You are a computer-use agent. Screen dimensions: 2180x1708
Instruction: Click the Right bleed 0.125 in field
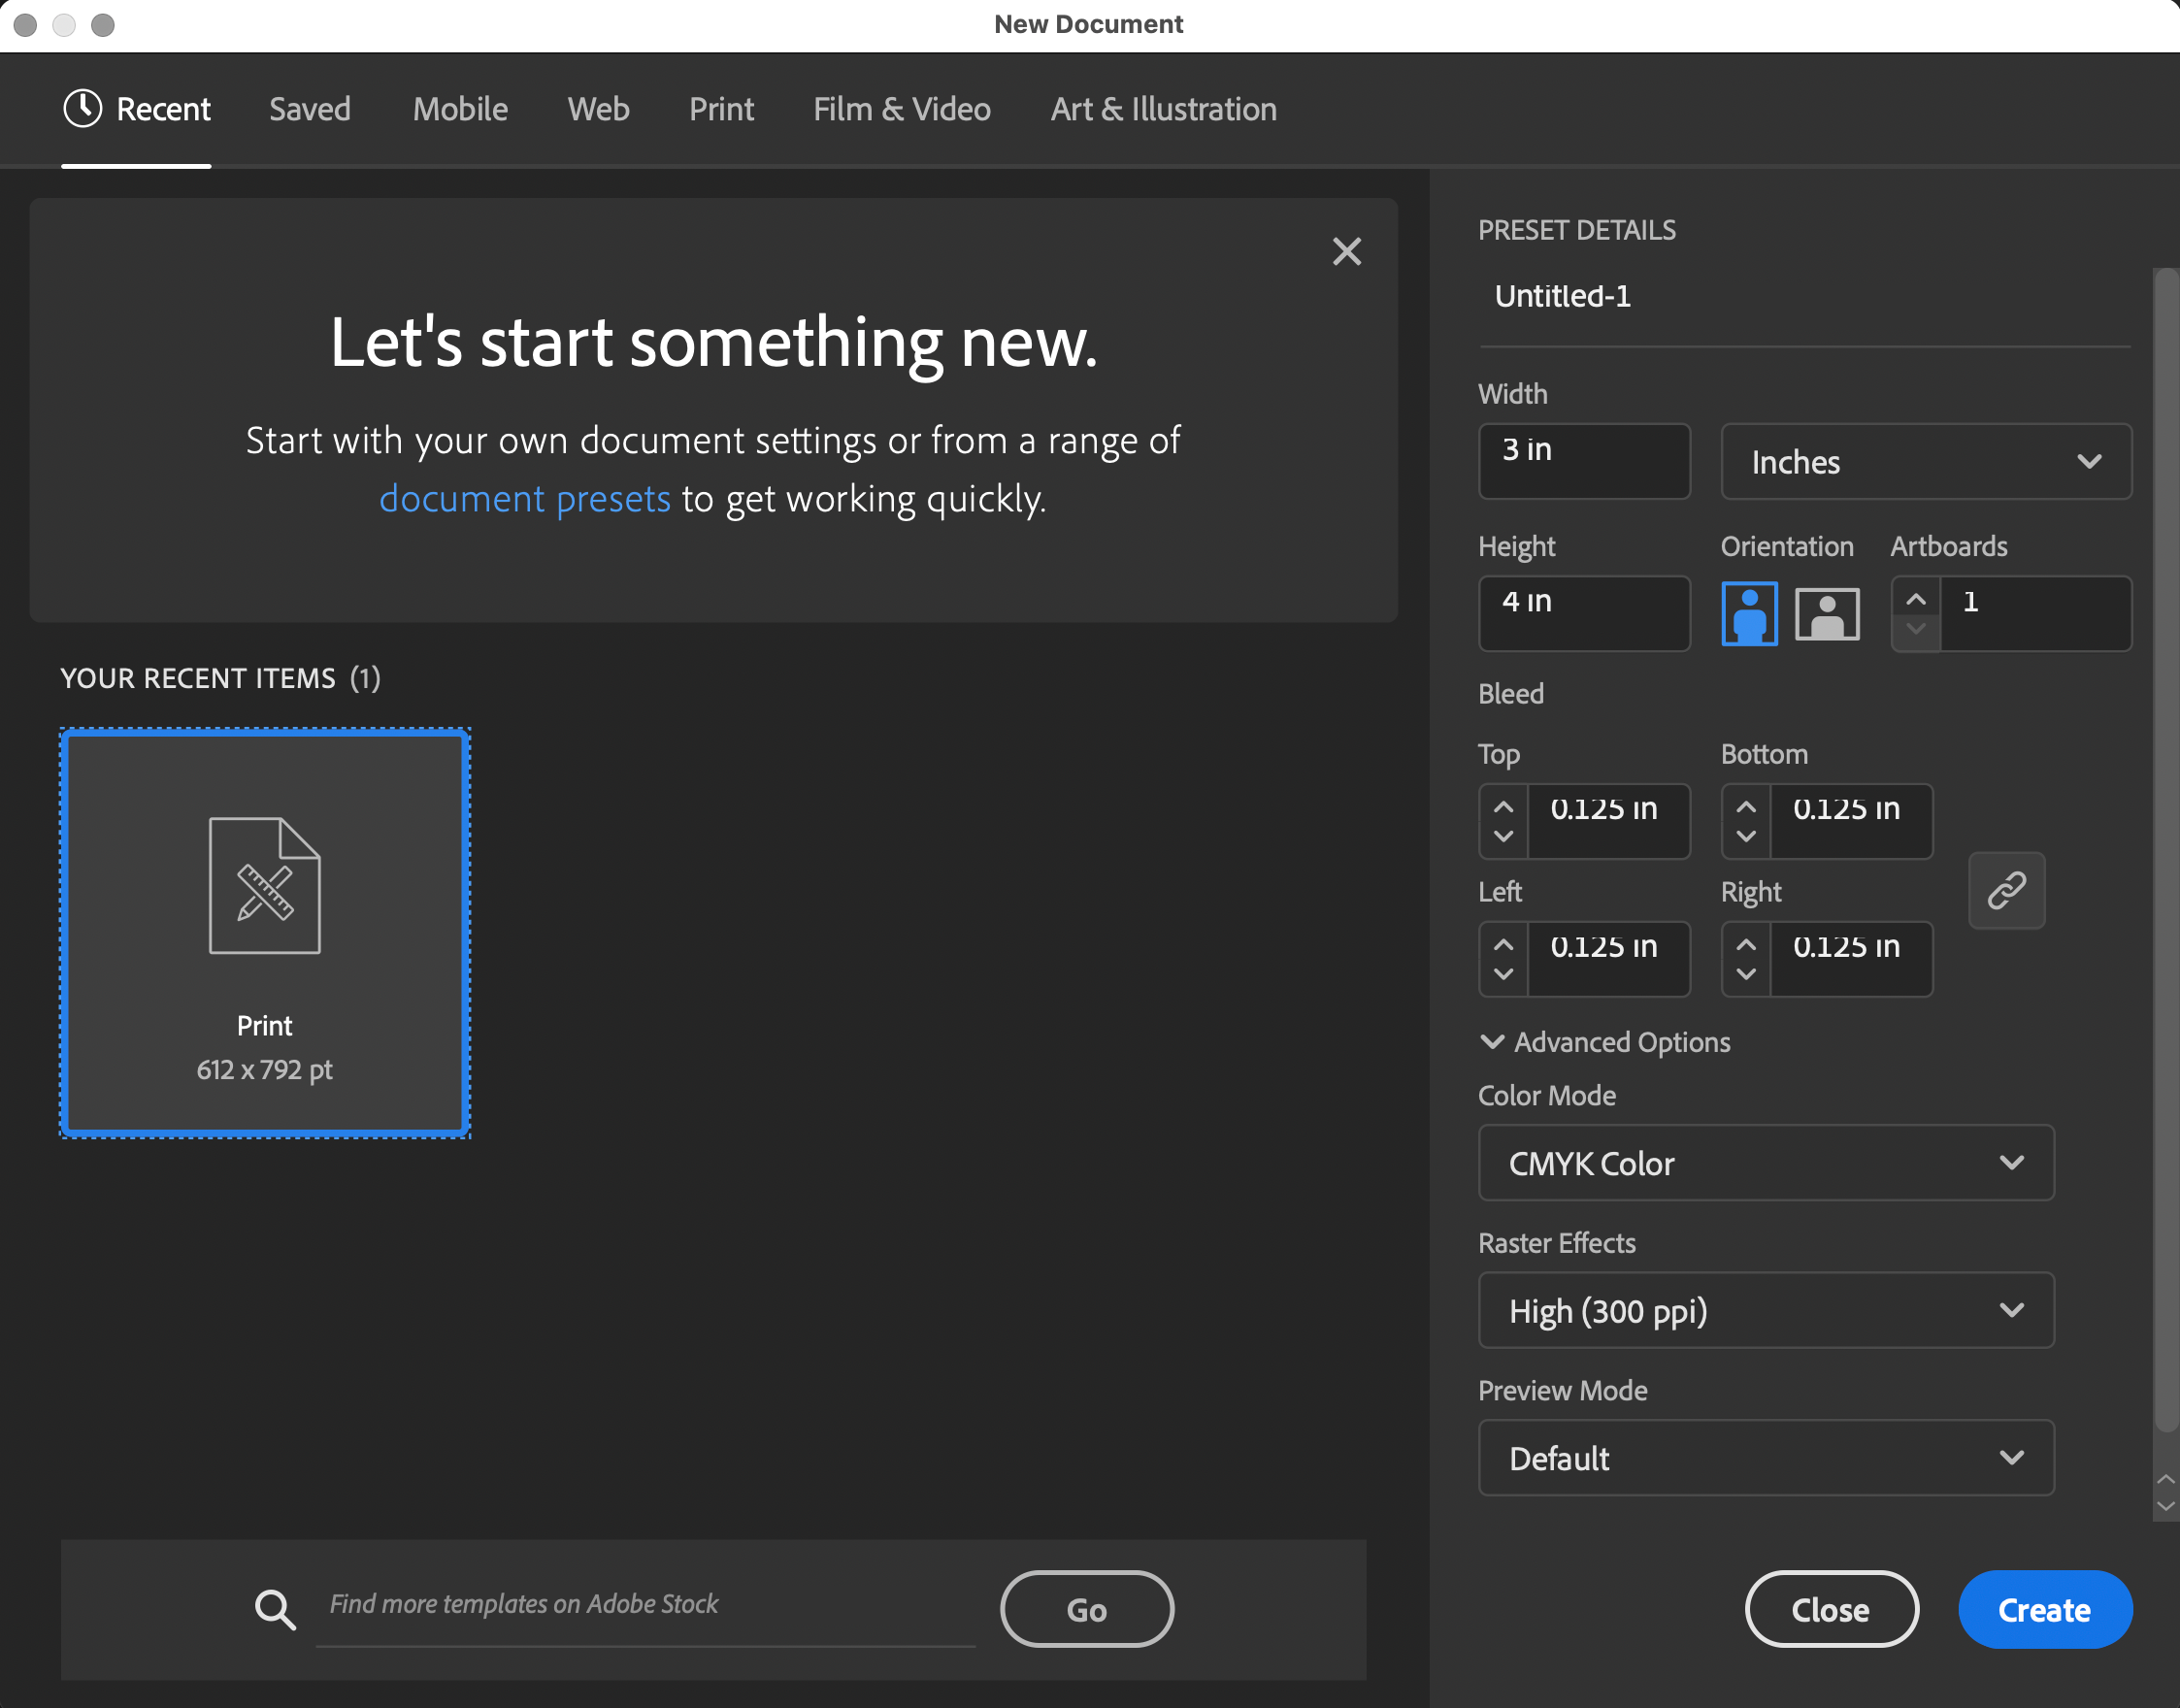pos(1851,958)
